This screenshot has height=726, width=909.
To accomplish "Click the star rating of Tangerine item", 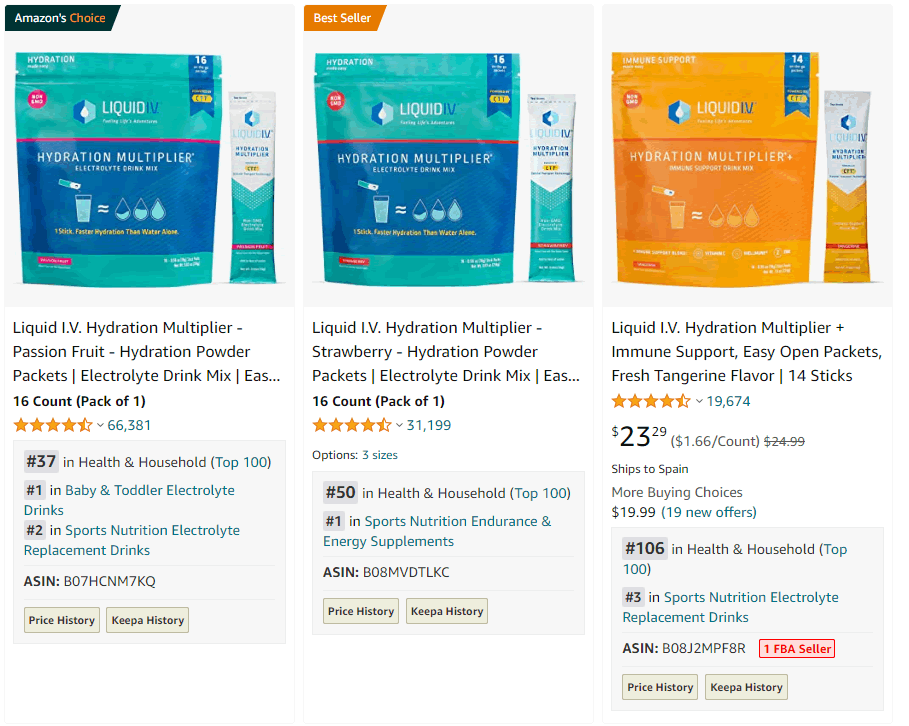I will (651, 401).
